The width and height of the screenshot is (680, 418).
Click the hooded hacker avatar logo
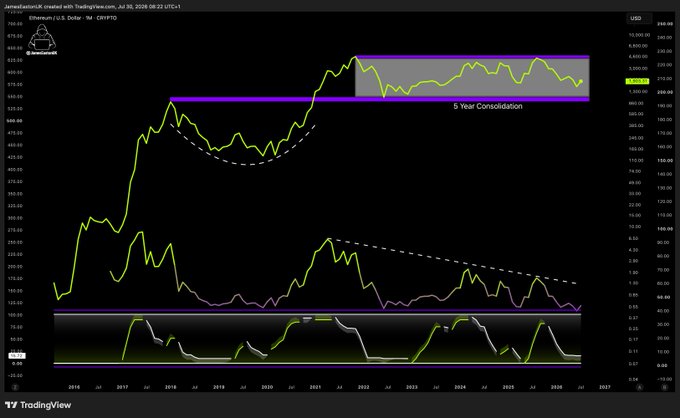point(42,37)
